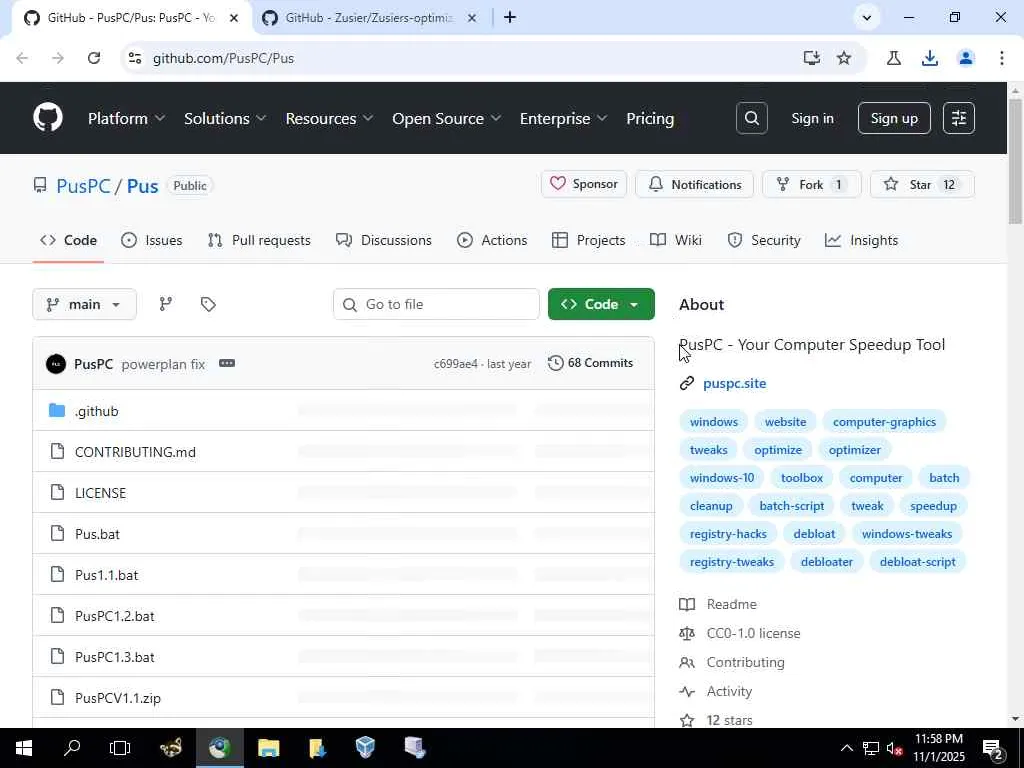1024x768 pixels.
Task: Bookmark this page with the star icon
Action: click(844, 58)
